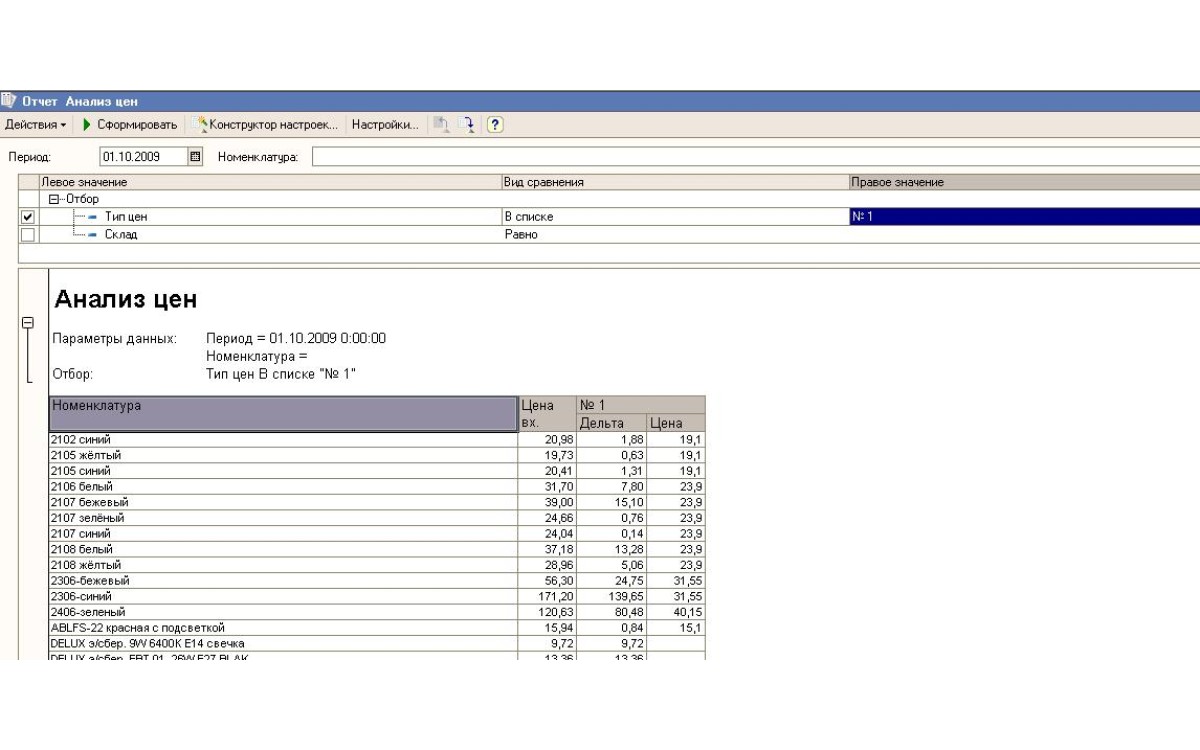The image size is (1200, 750).
Task: Click the Сформировать run report button
Action: point(130,125)
